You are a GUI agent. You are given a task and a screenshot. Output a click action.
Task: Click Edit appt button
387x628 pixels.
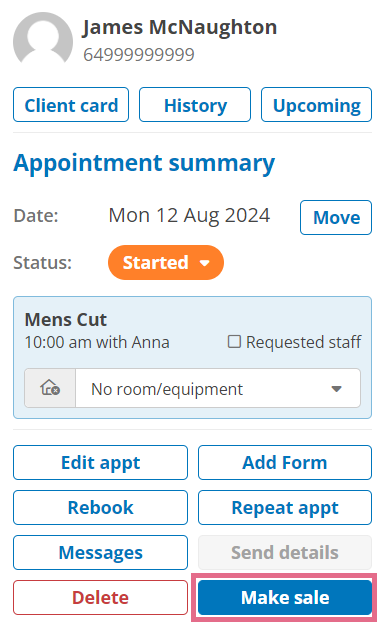pyautogui.click(x=101, y=463)
